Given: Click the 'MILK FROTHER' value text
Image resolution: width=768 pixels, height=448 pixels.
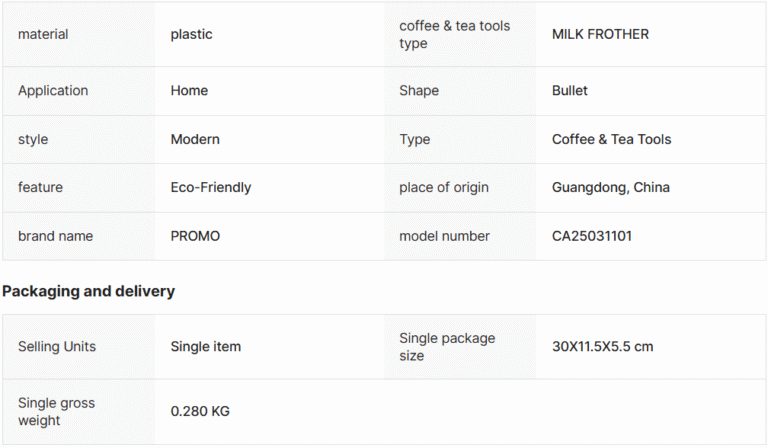Looking at the screenshot, I should (600, 34).
